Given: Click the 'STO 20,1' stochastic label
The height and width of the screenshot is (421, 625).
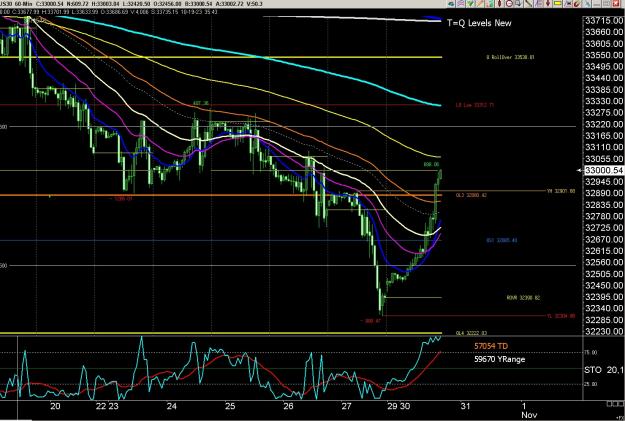Looking at the screenshot, I should coord(604,370).
